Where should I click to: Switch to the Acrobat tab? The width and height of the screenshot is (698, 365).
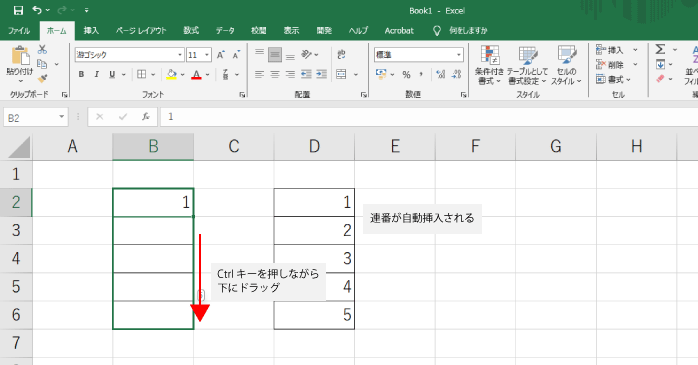399,31
